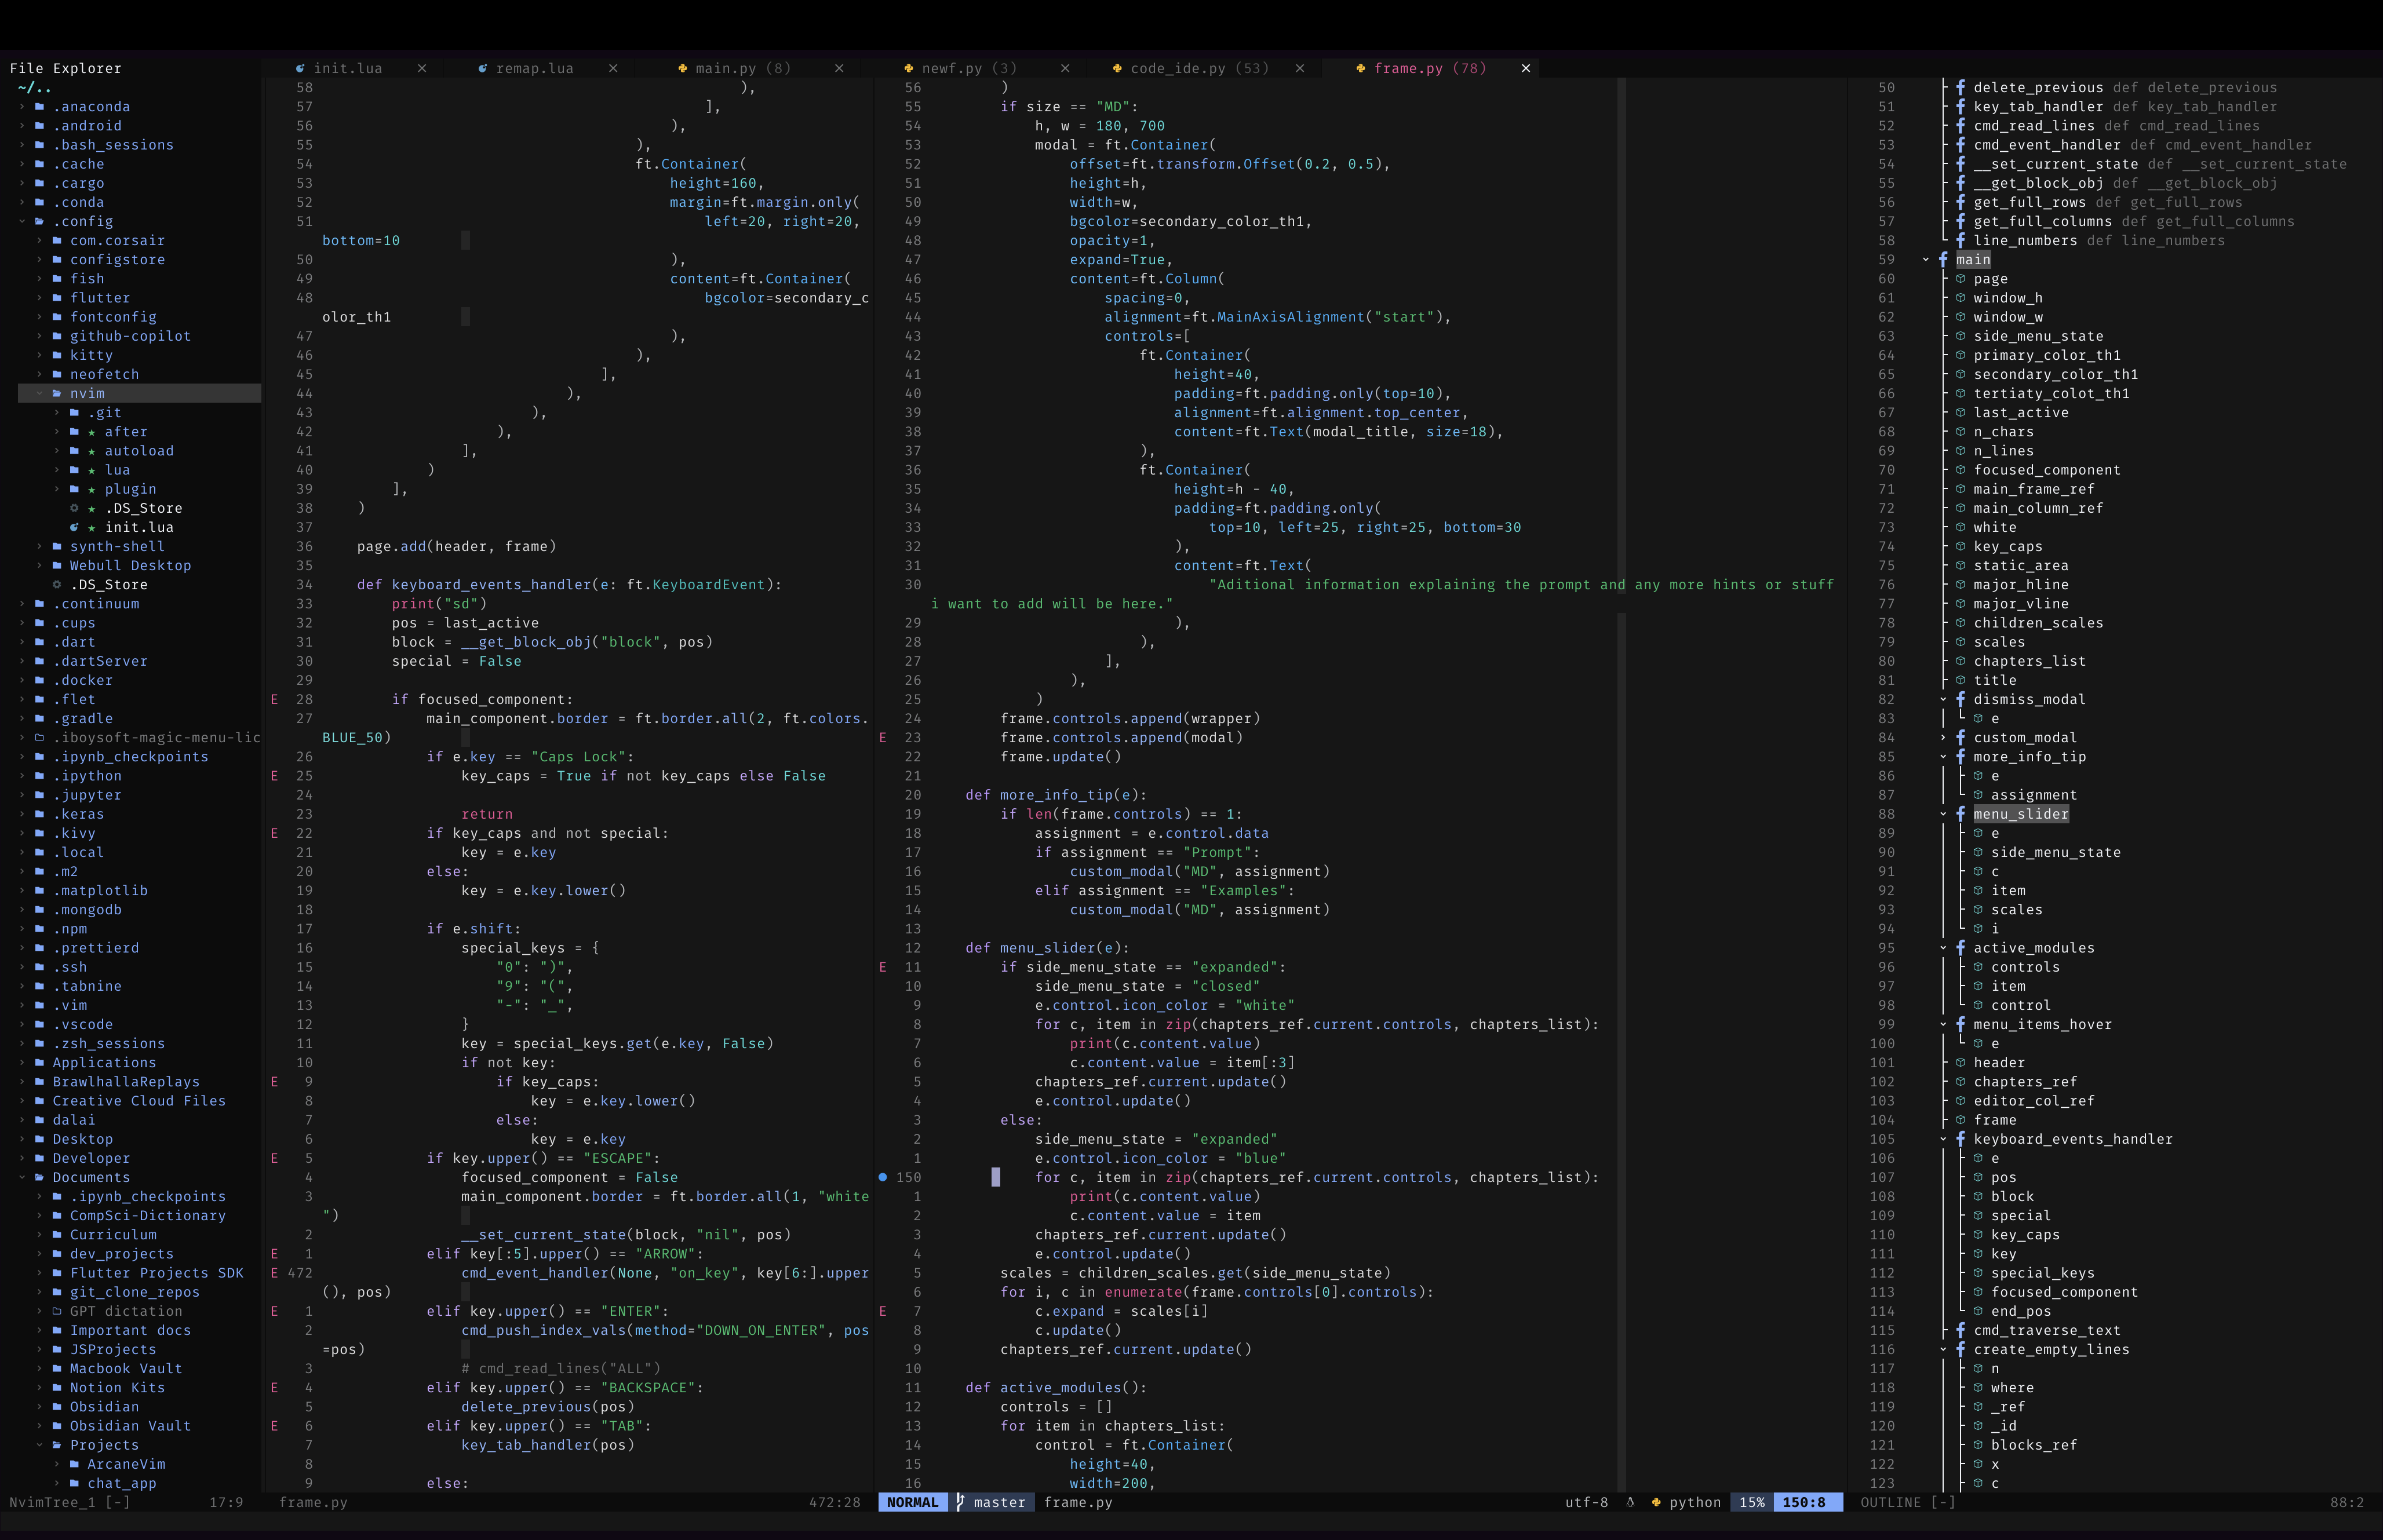
Task: Select ArcaneVim under Projects
Action: [x=126, y=1464]
